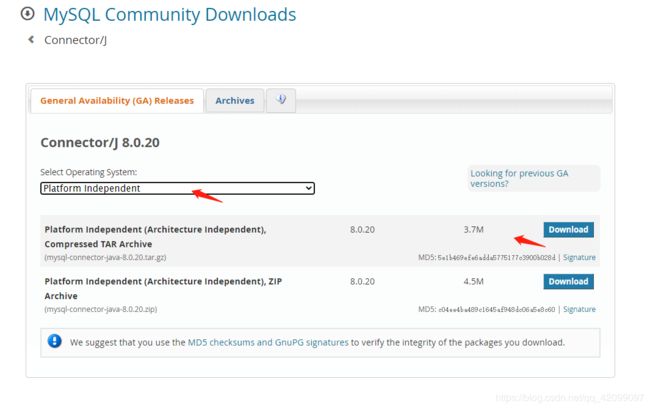This screenshot has width=650, height=409.
Task: Switch to General Availability (GA) Releases tab
Action: [x=117, y=101]
